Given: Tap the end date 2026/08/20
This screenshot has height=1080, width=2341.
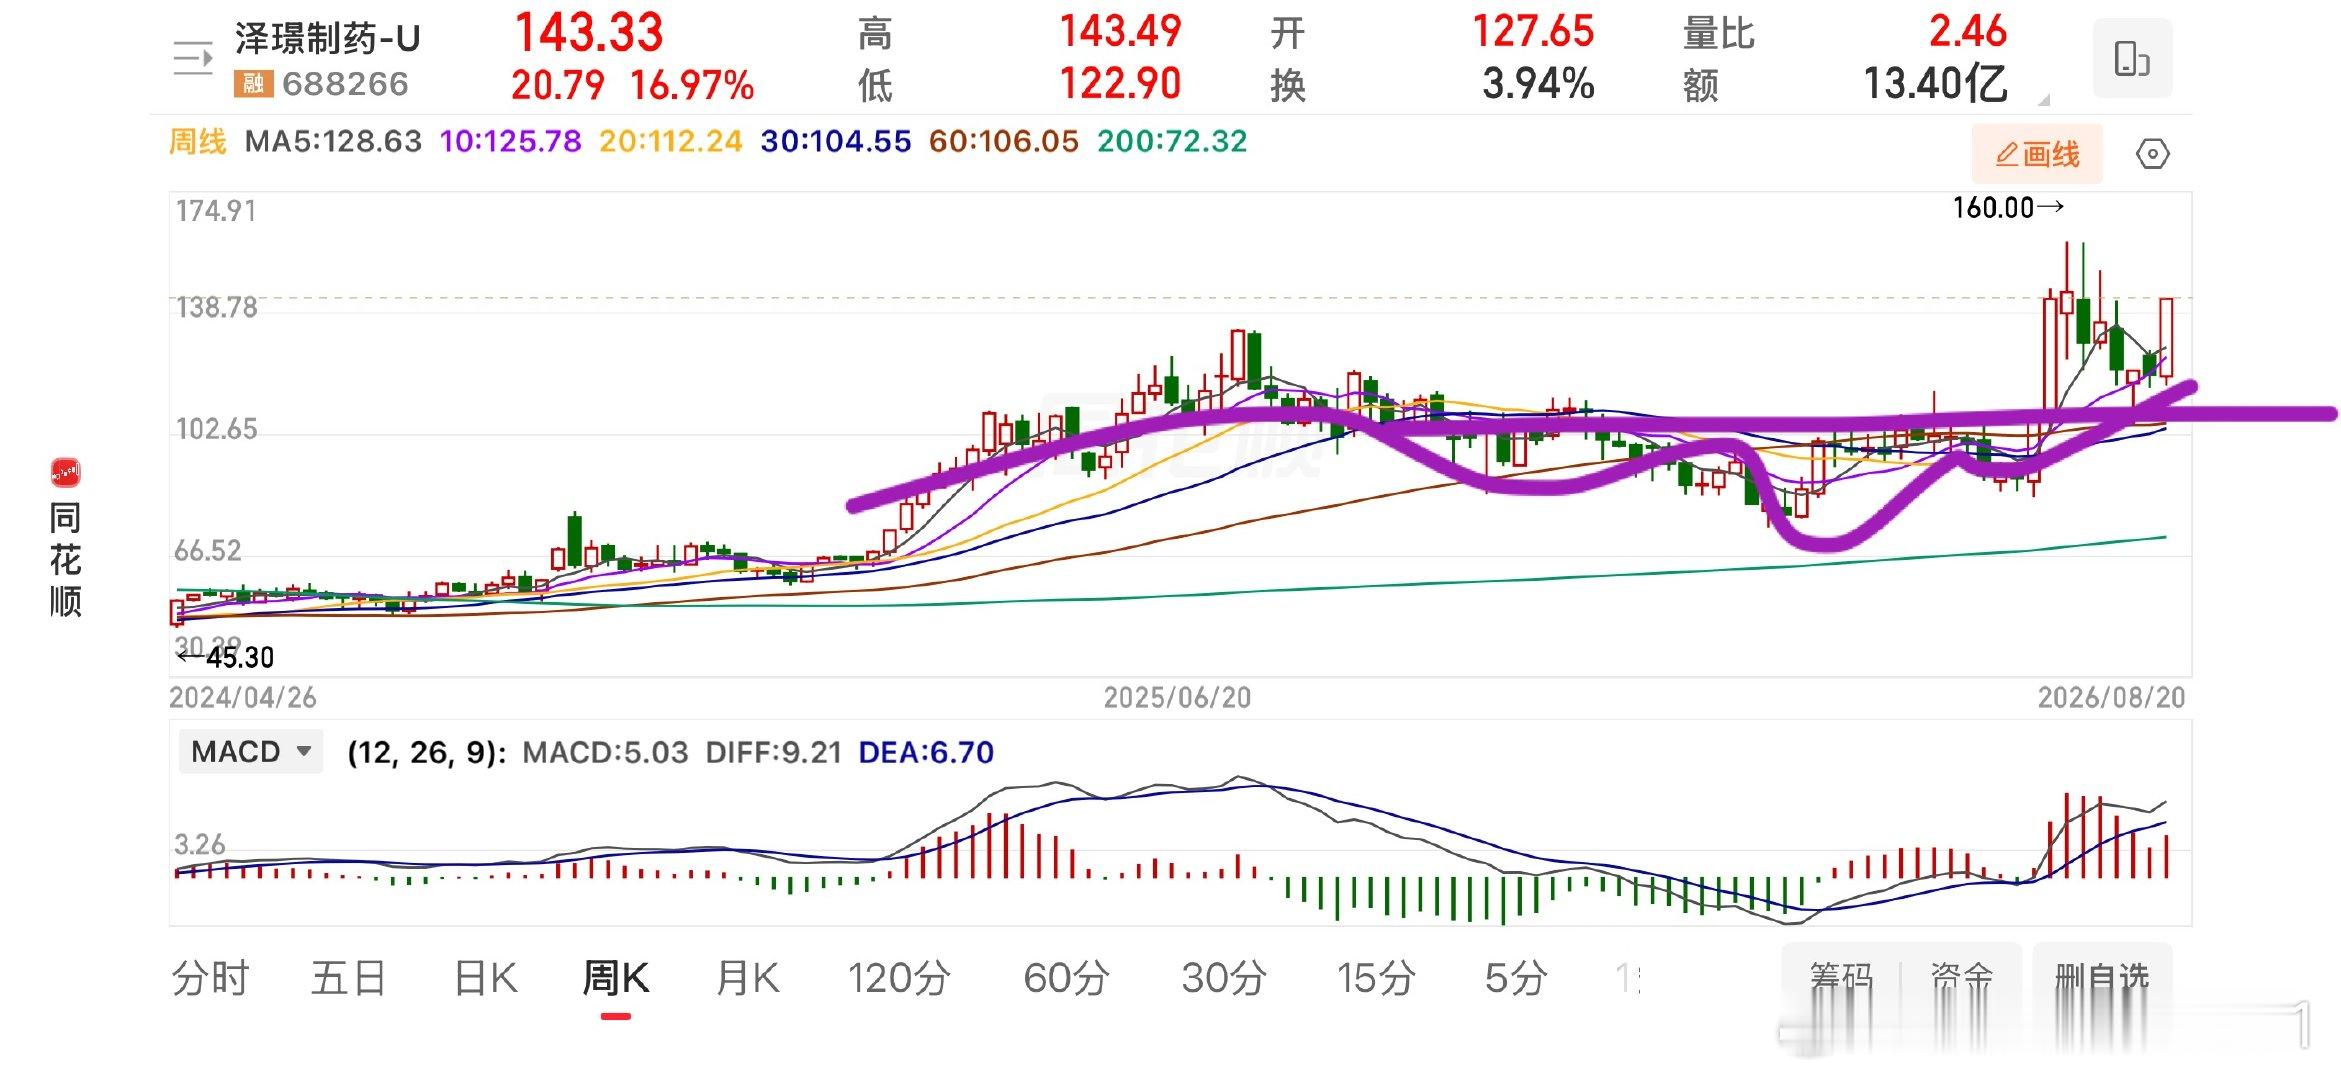Looking at the screenshot, I should click(2112, 697).
